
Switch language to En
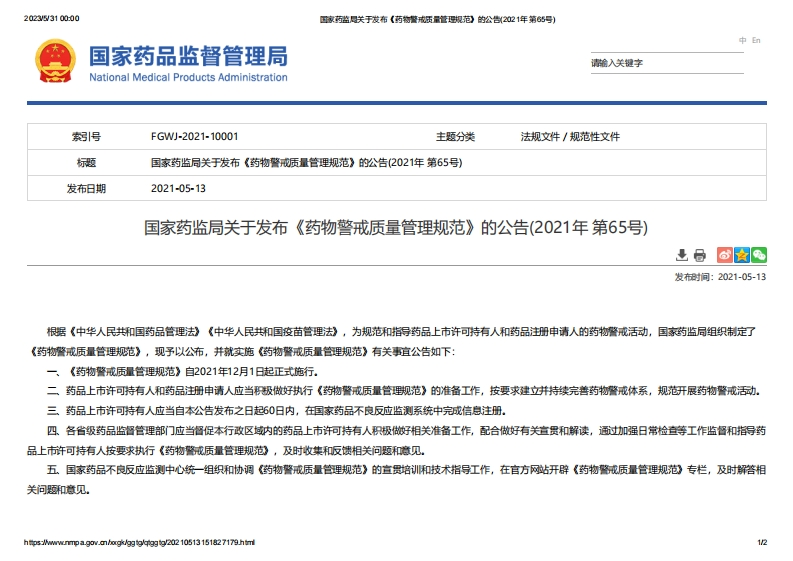(756, 40)
